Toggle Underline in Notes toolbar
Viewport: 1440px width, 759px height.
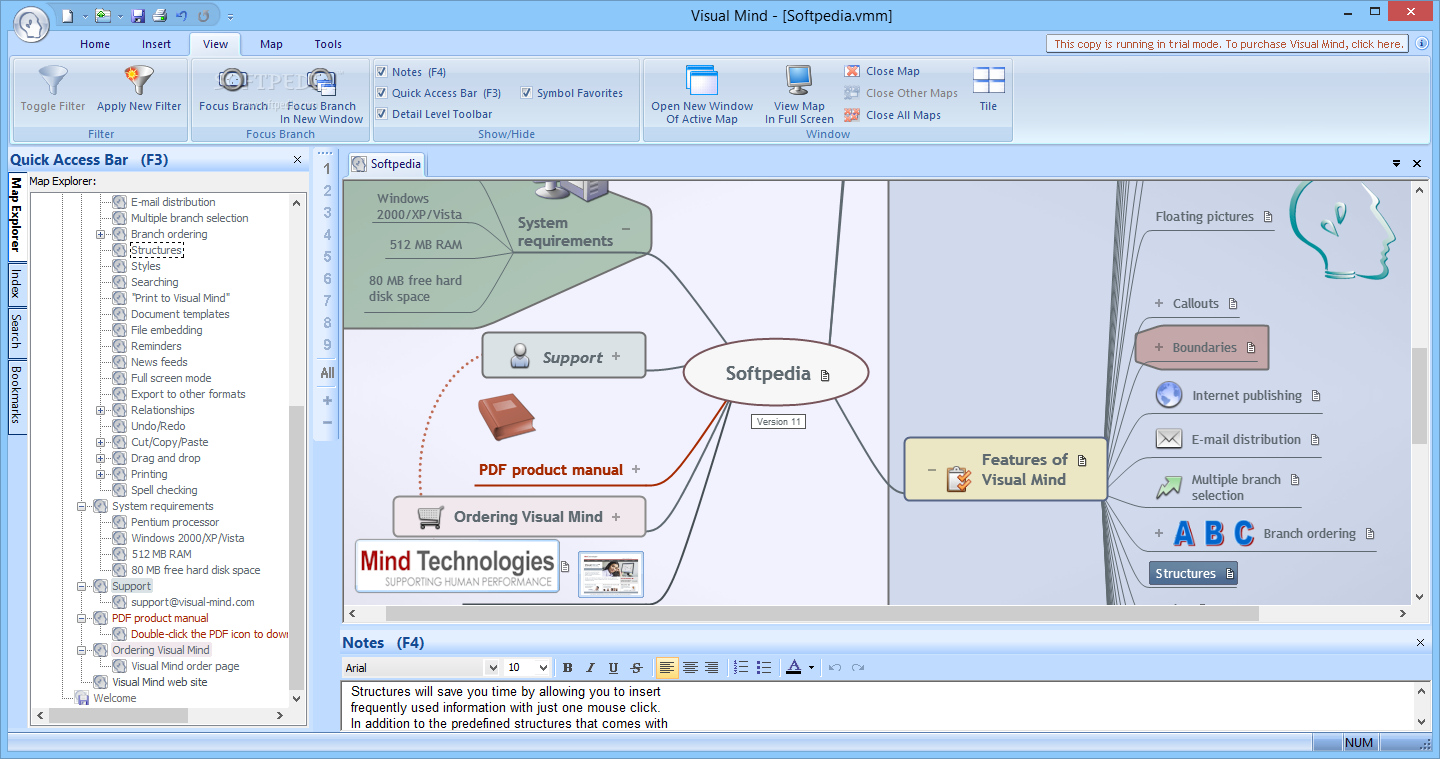click(613, 667)
